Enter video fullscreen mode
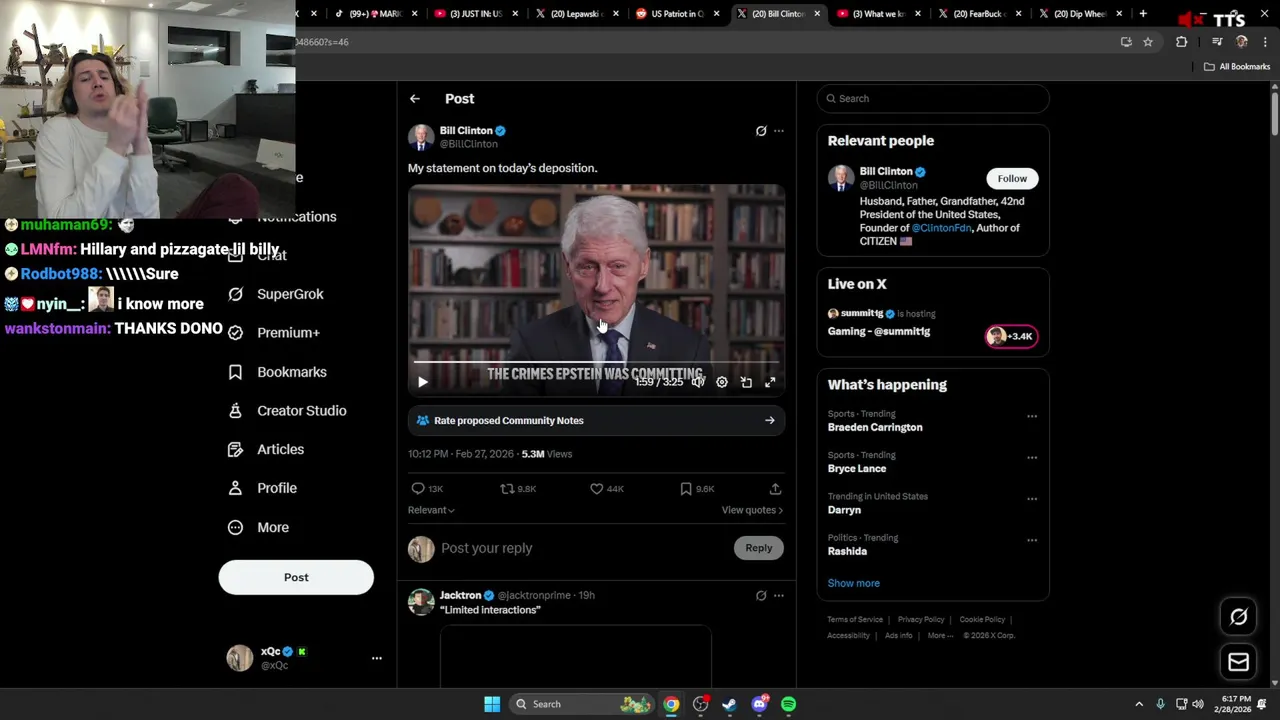This screenshot has height=720, width=1280. tap(770, 382)
